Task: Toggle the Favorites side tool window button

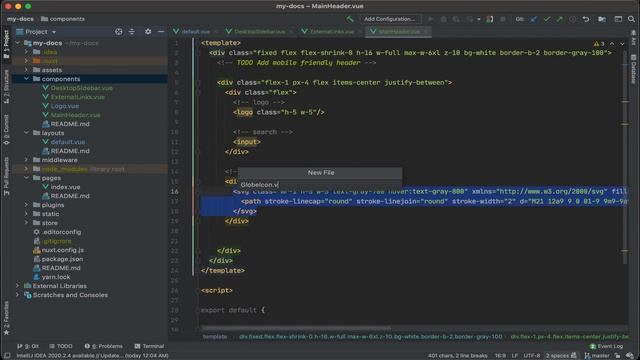Action: (6, 318)
